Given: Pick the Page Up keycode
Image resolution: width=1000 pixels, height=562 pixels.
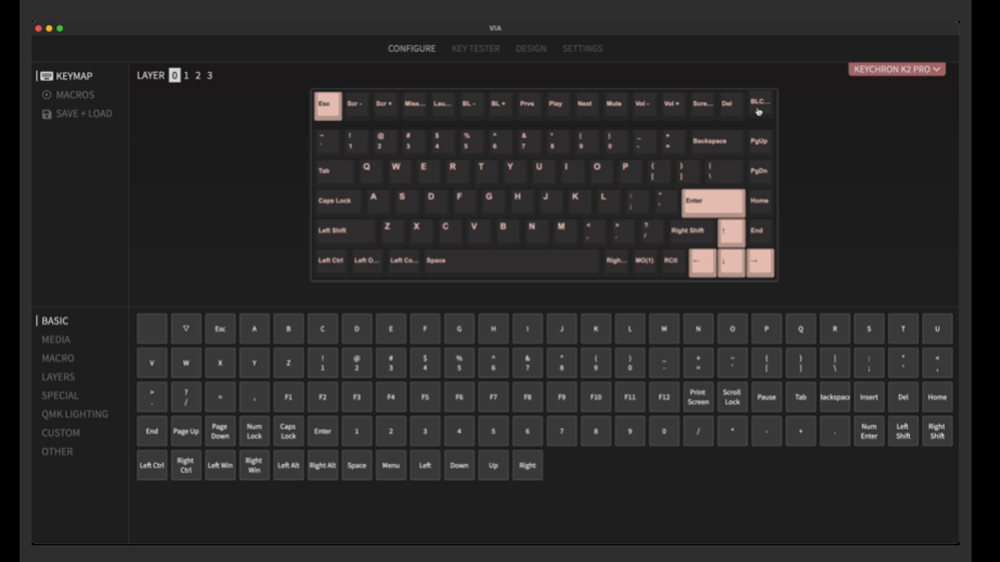Looking at the screenshot, I should (x=186, y=431).
